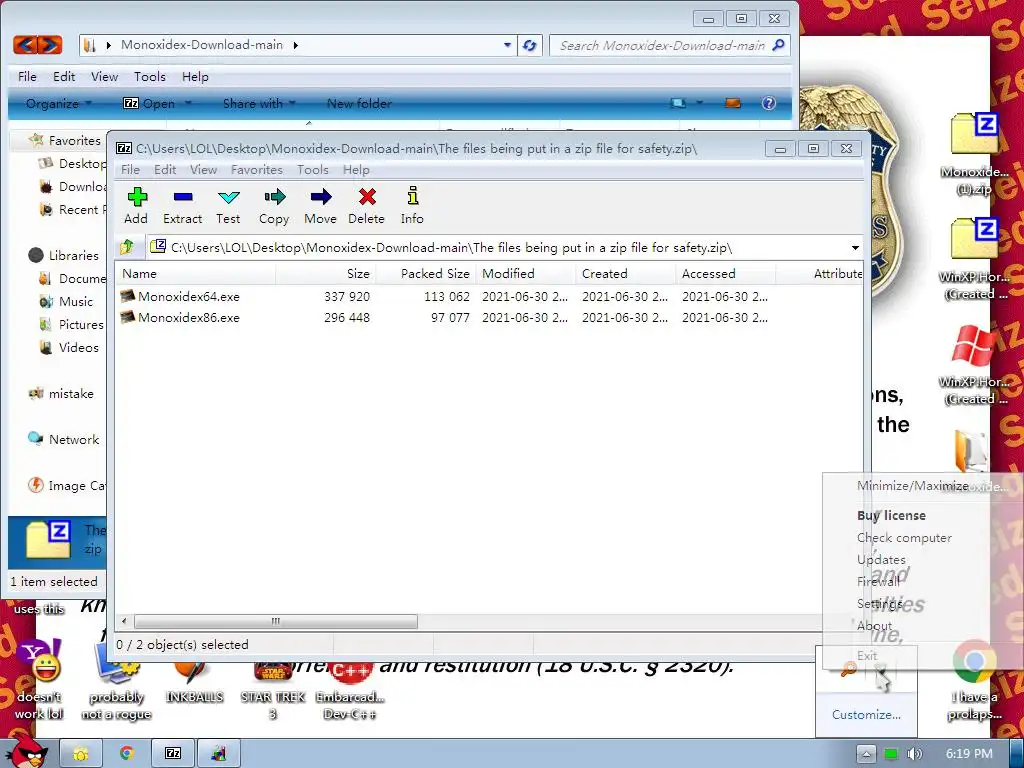Select the Copy tool in 7-Zip
This screenshot has width=1024, height=768.
pyautogui.click(x=274, y=206)
